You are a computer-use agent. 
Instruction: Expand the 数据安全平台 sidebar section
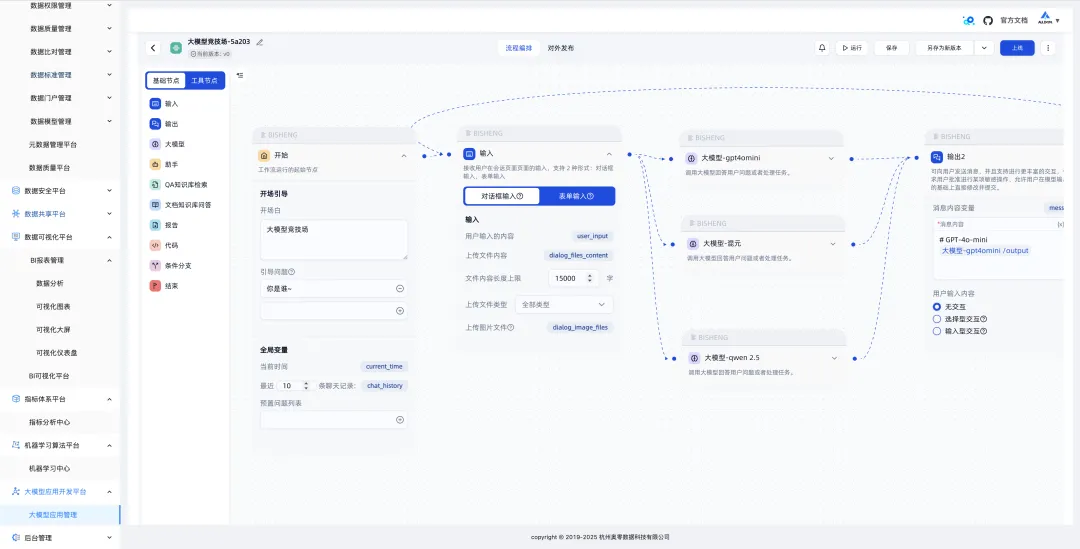coord(110,191)
